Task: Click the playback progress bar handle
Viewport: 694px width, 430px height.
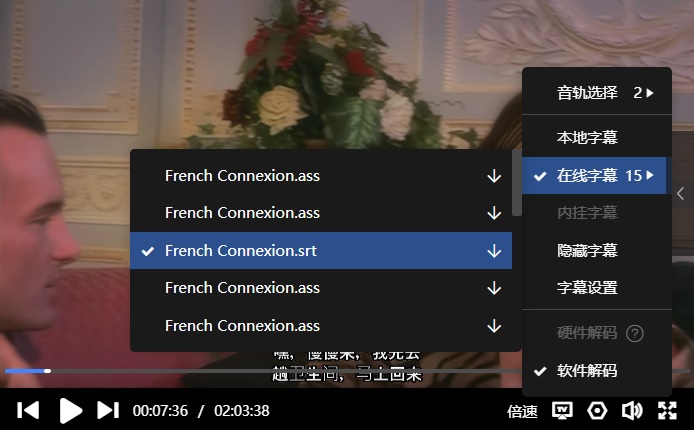Action: [47, 371]
